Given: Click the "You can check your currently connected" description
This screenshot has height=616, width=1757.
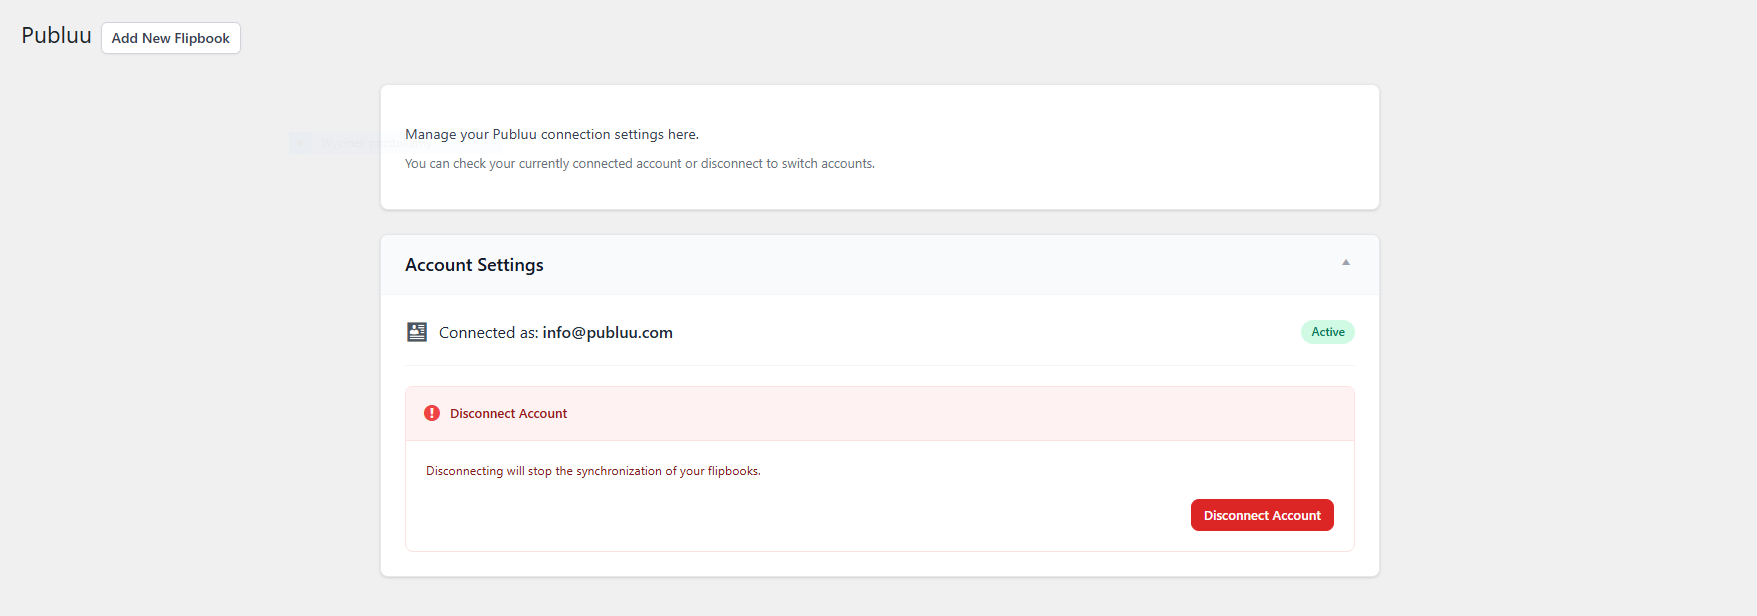Looking at the screenshot, I should (639, 164).
